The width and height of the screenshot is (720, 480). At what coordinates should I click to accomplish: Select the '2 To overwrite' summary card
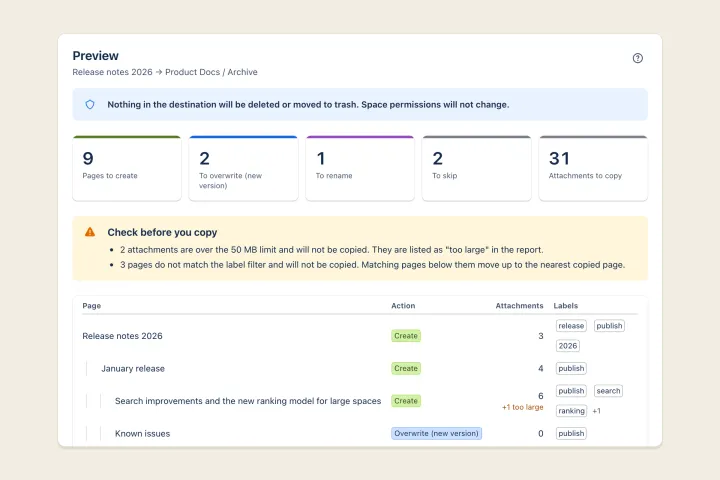tap(243, 168)
